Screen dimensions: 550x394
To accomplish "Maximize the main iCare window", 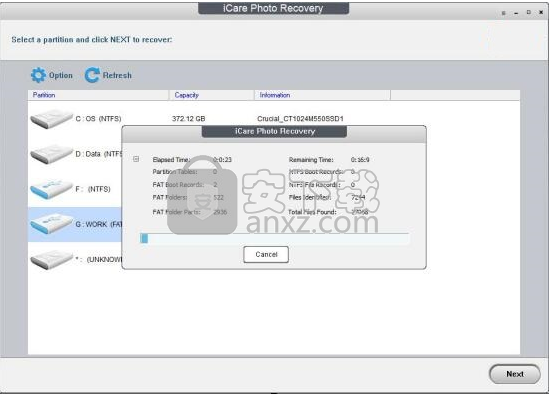I will point(529,12).
